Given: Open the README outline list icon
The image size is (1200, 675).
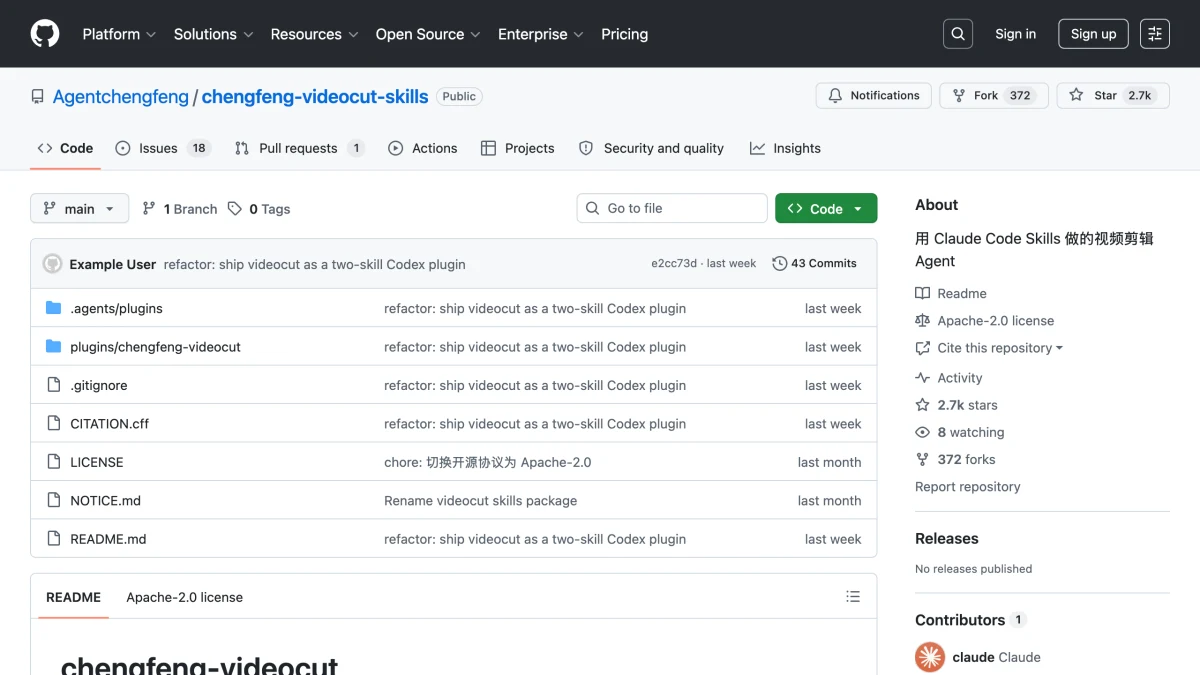Looking at the screenshot, I should coord(853,597).
